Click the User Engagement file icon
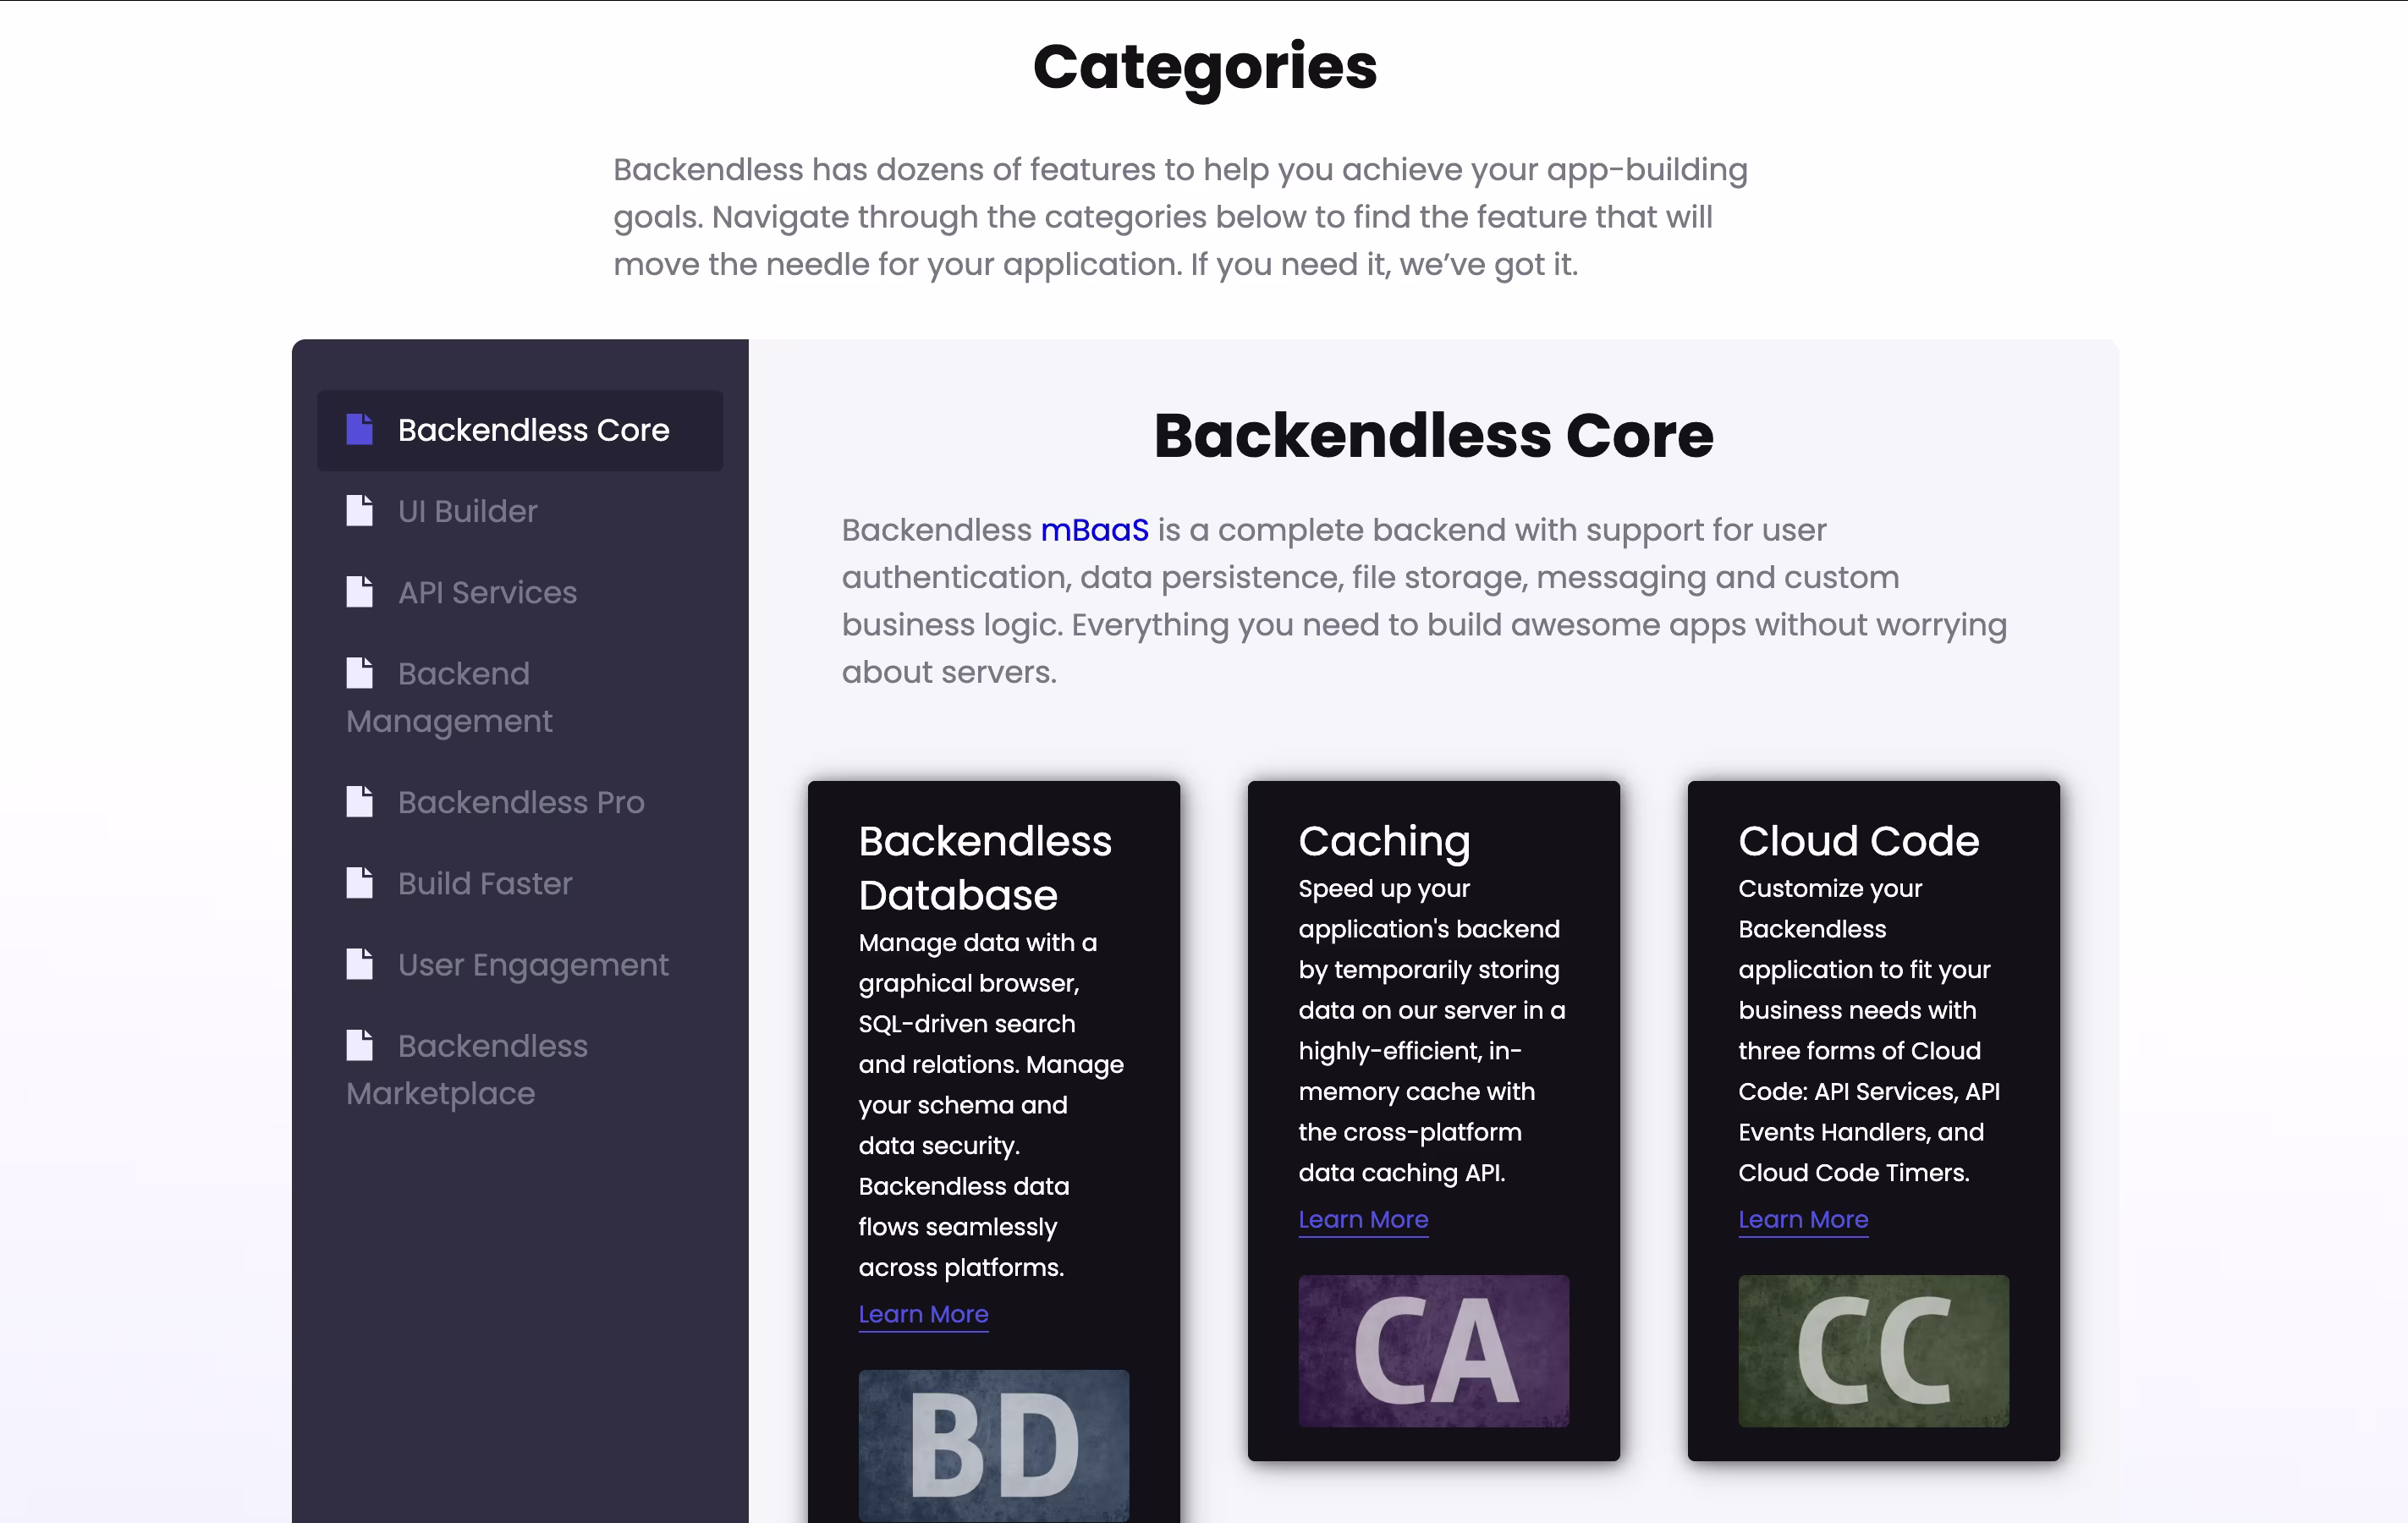Image resolution: width=2408 pixels, height=1523 pixels. tap(359, 964)
